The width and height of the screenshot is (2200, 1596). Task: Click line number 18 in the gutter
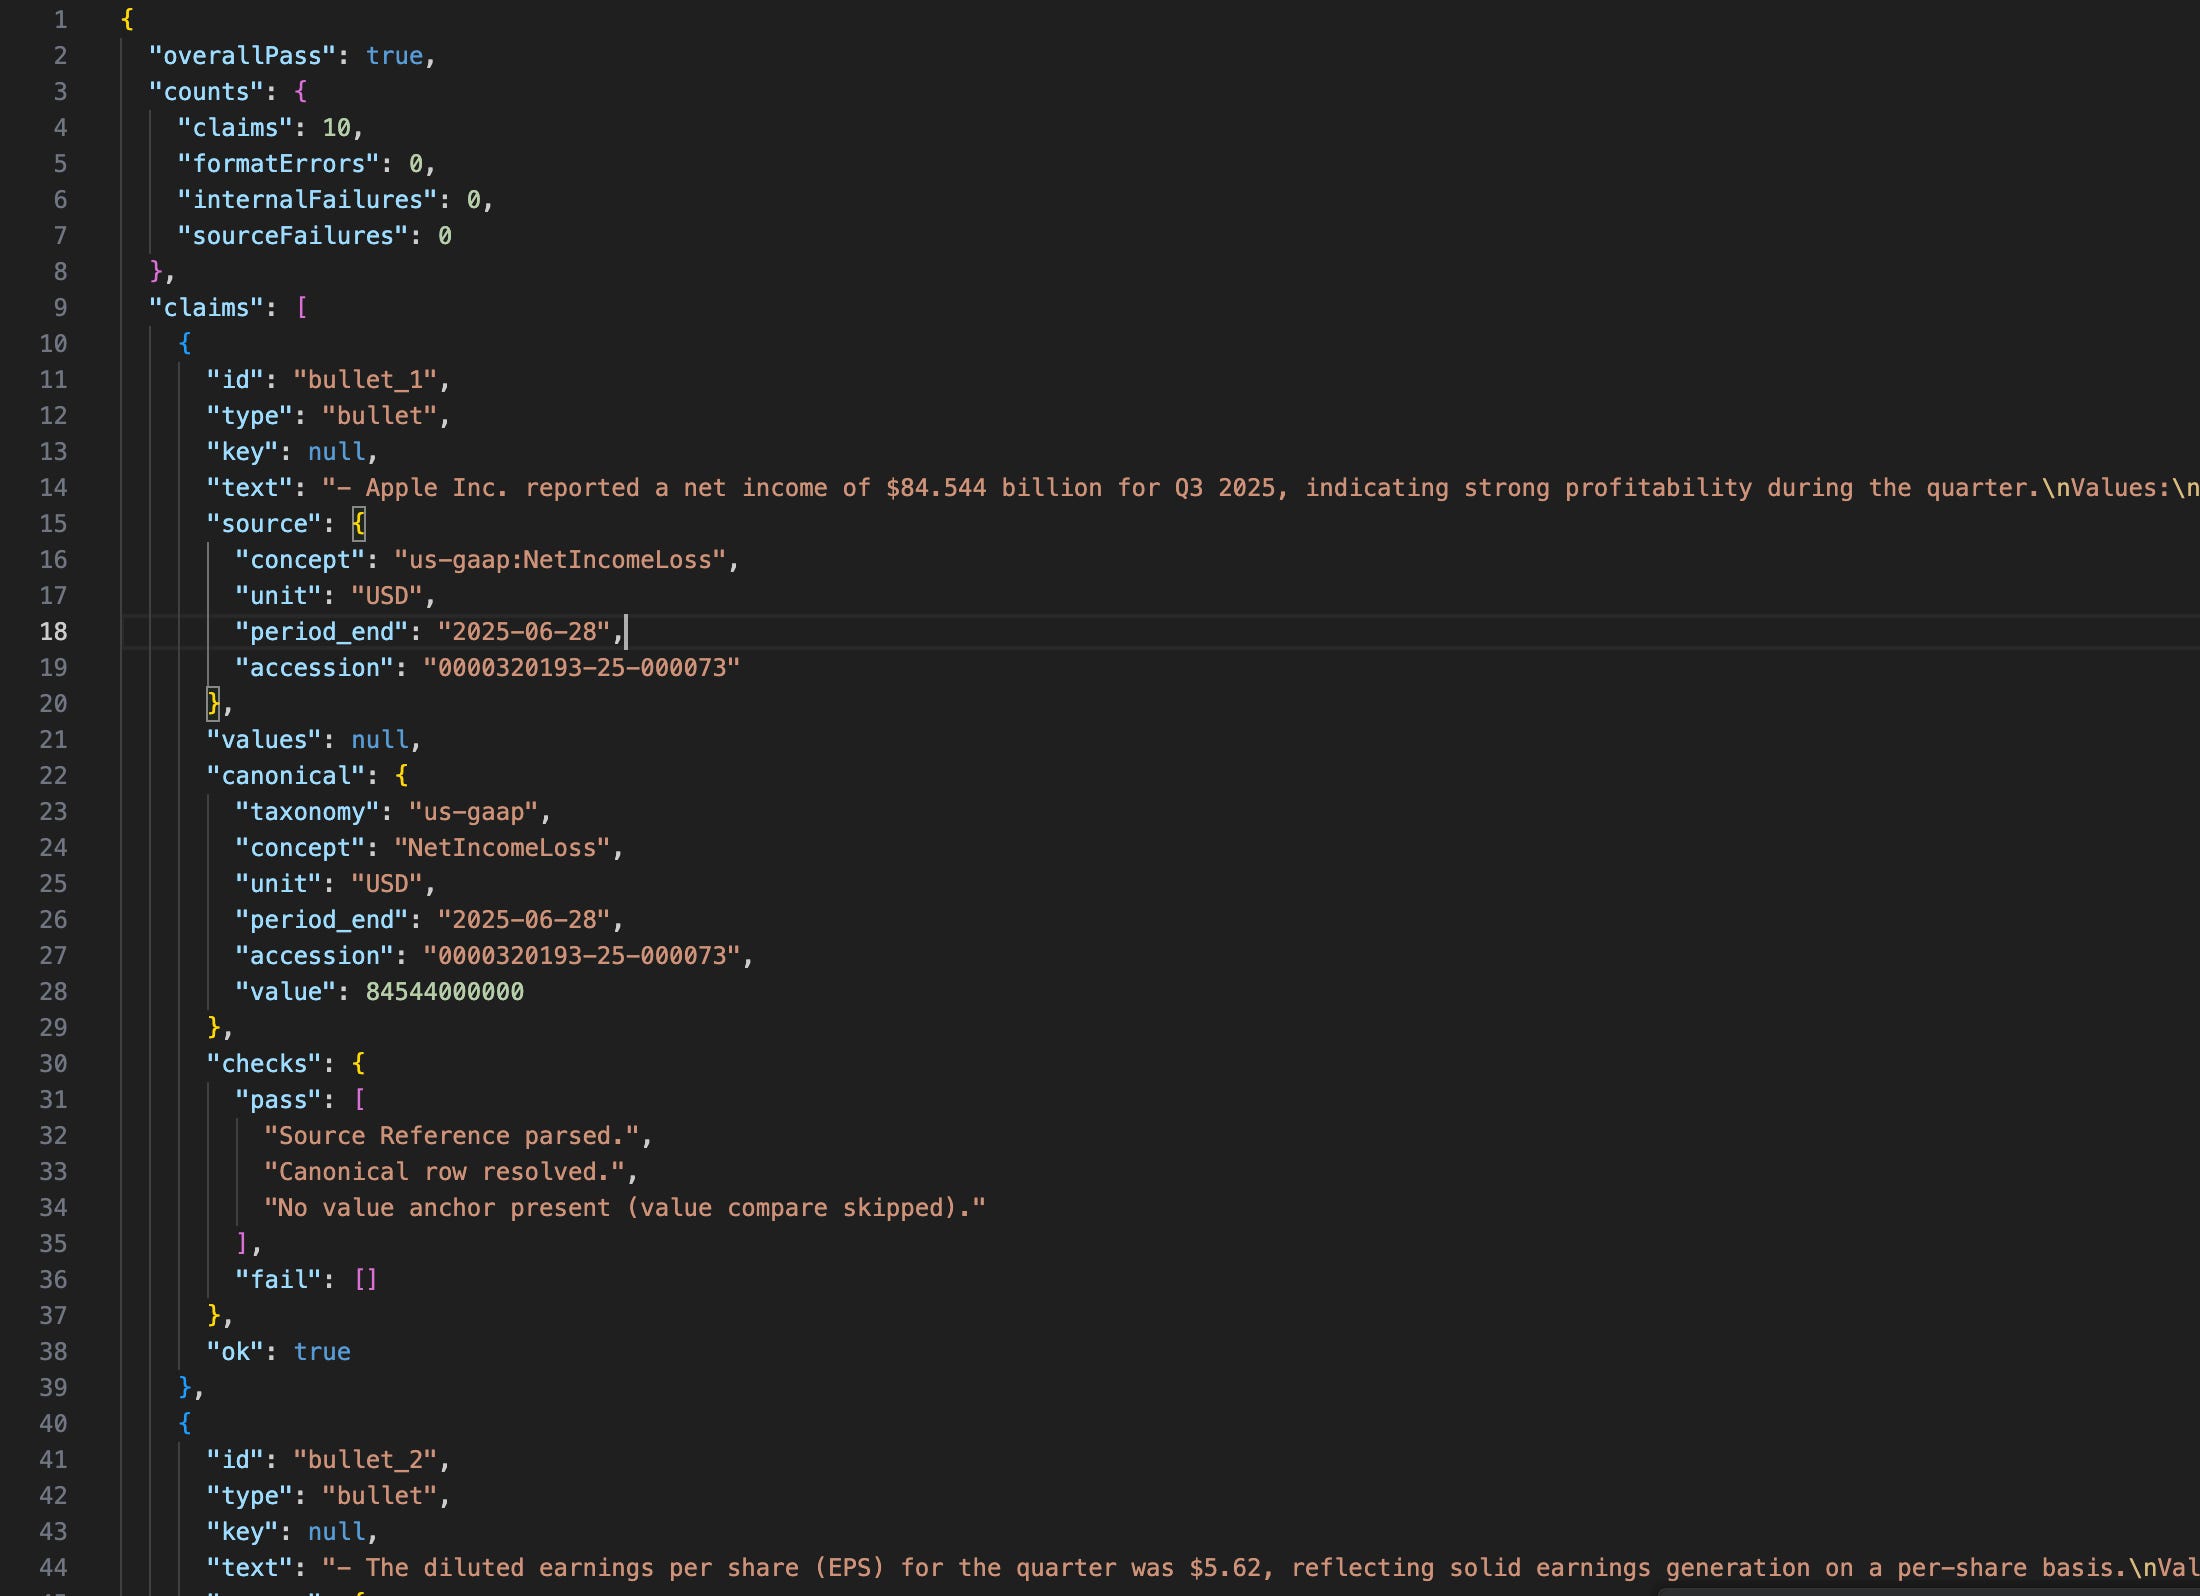pos(53,632)
